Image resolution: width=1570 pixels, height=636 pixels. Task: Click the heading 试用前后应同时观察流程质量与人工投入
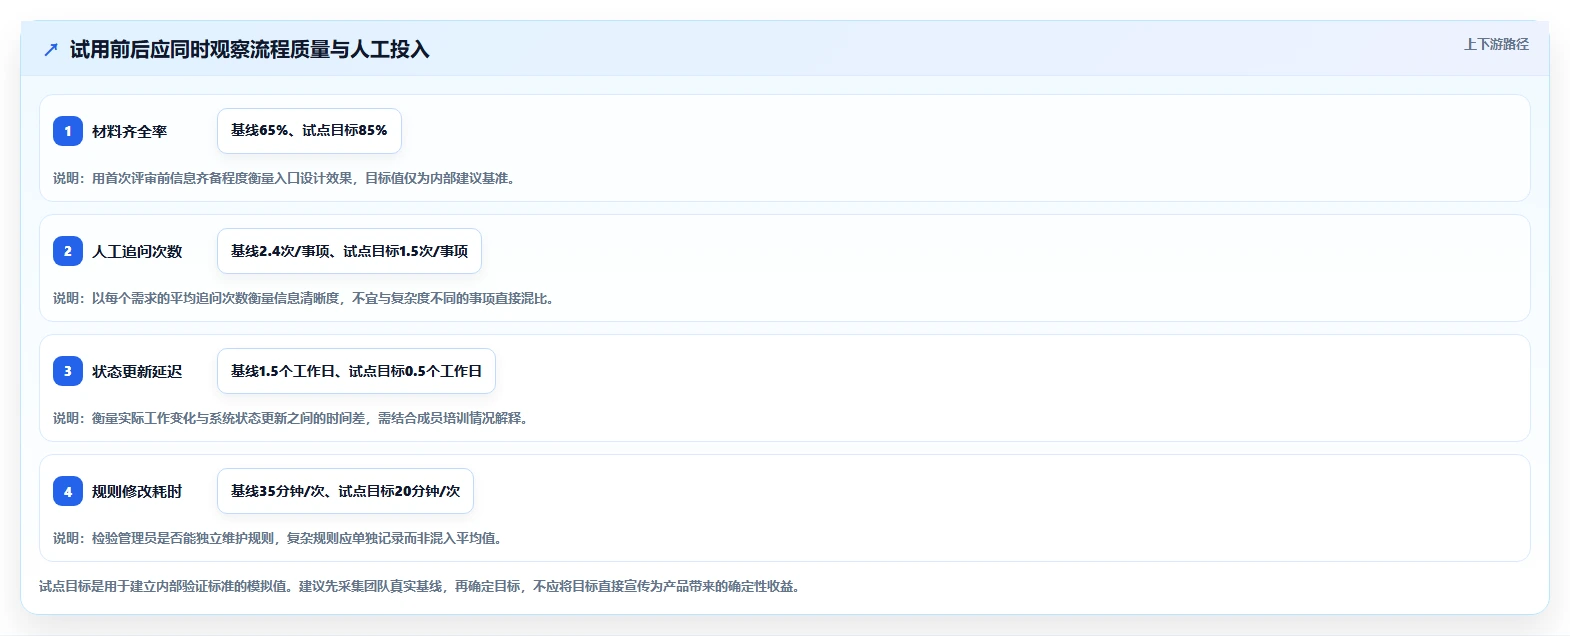coord(249,49)
